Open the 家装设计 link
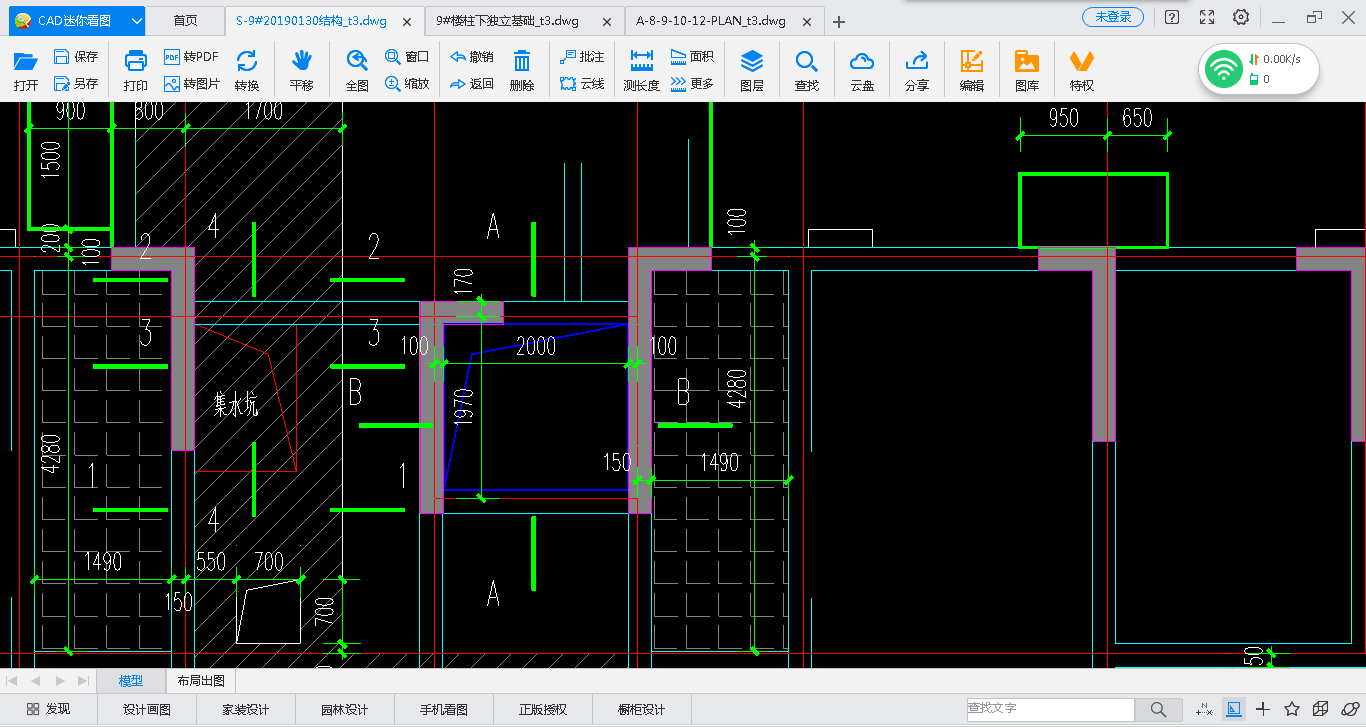The height and width of the screenshot is (727, 1366). (246, 709)
